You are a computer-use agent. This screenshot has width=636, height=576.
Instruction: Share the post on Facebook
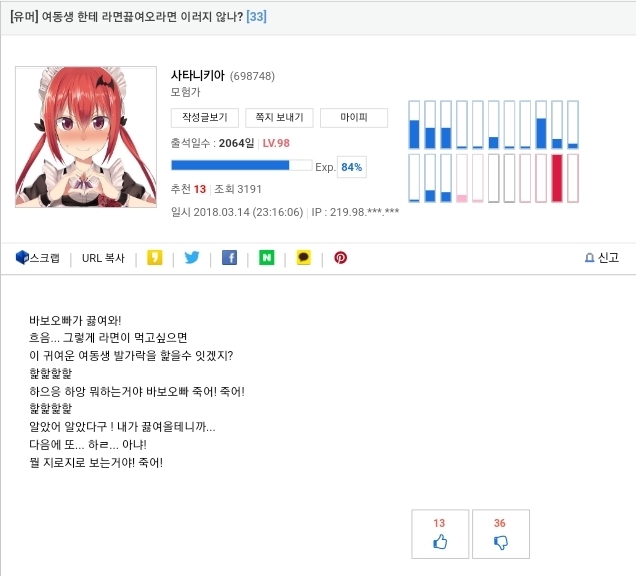229,258
